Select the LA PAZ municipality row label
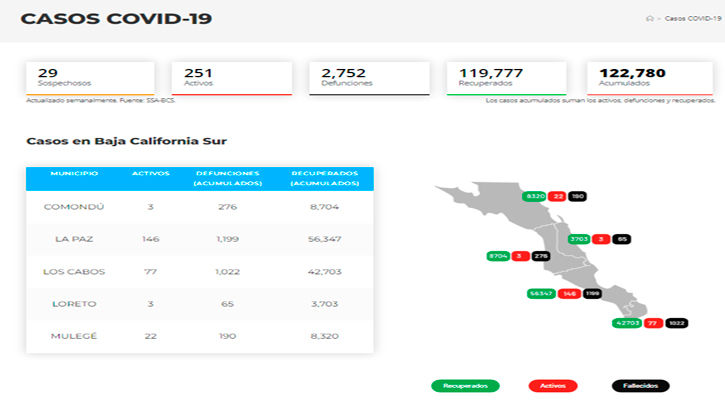 click(x=74, y=239)
